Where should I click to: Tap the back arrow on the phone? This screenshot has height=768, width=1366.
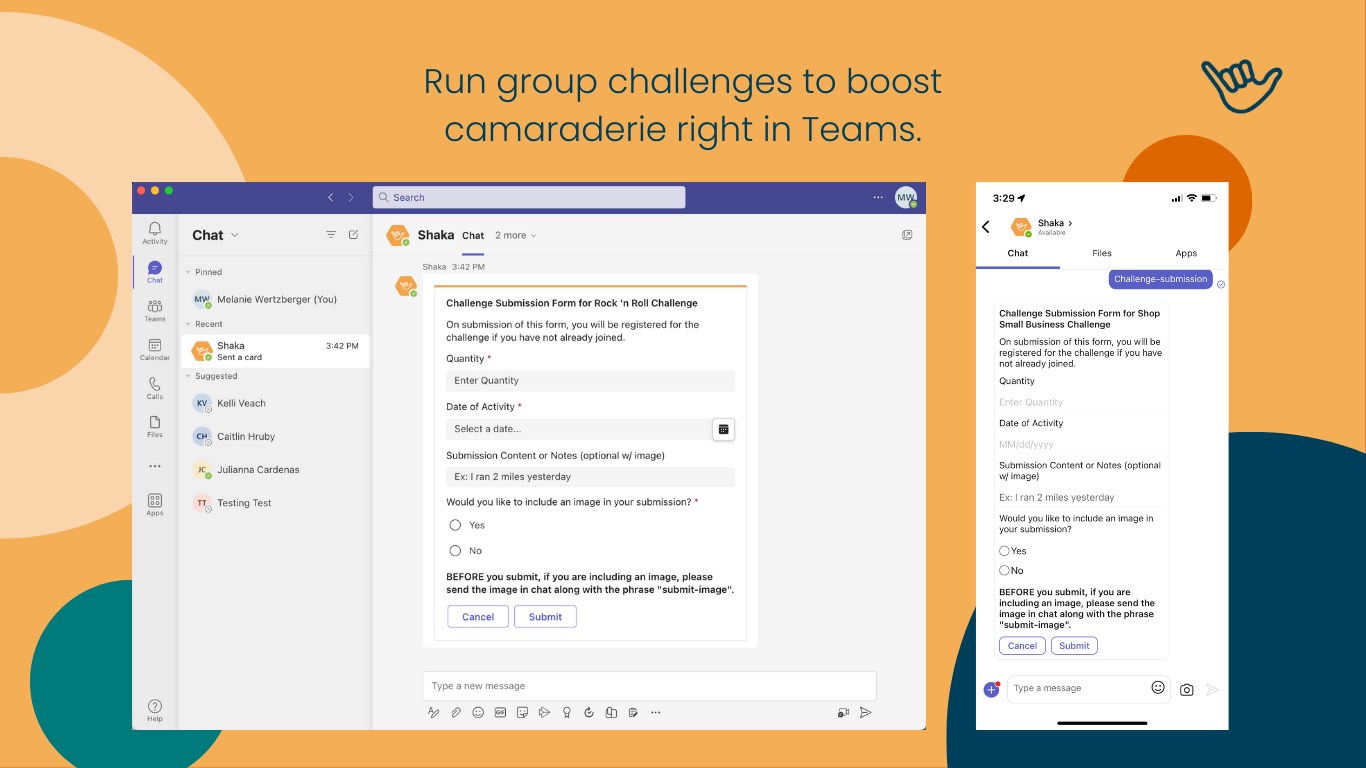coord(986,227)
